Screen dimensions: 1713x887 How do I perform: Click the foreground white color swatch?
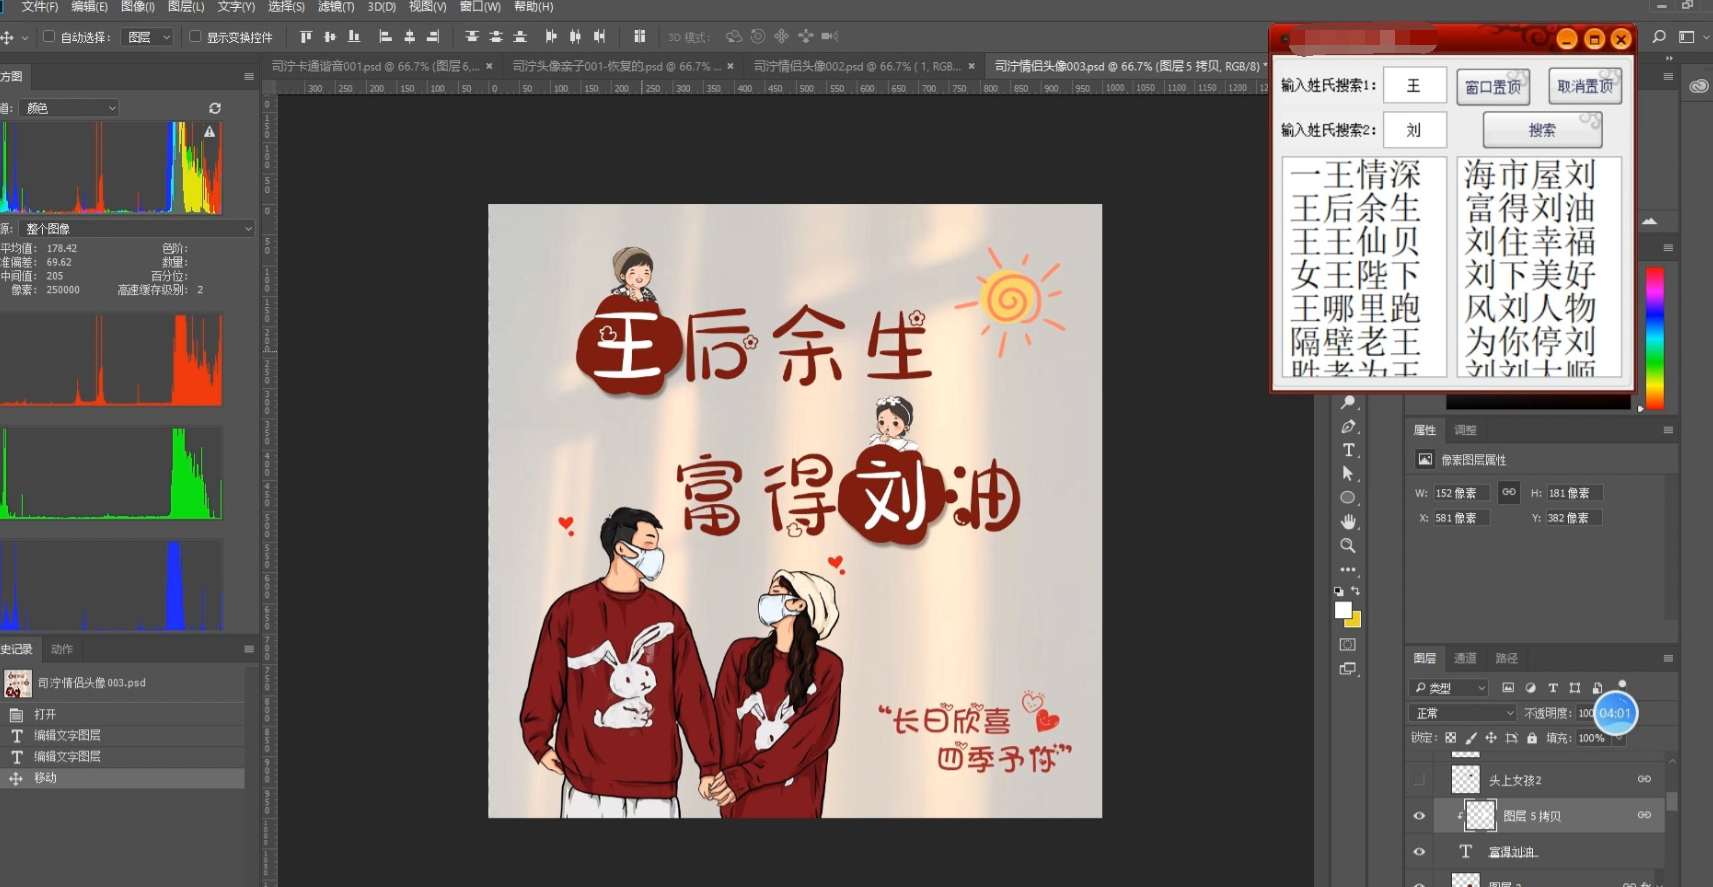(1343, 610)
